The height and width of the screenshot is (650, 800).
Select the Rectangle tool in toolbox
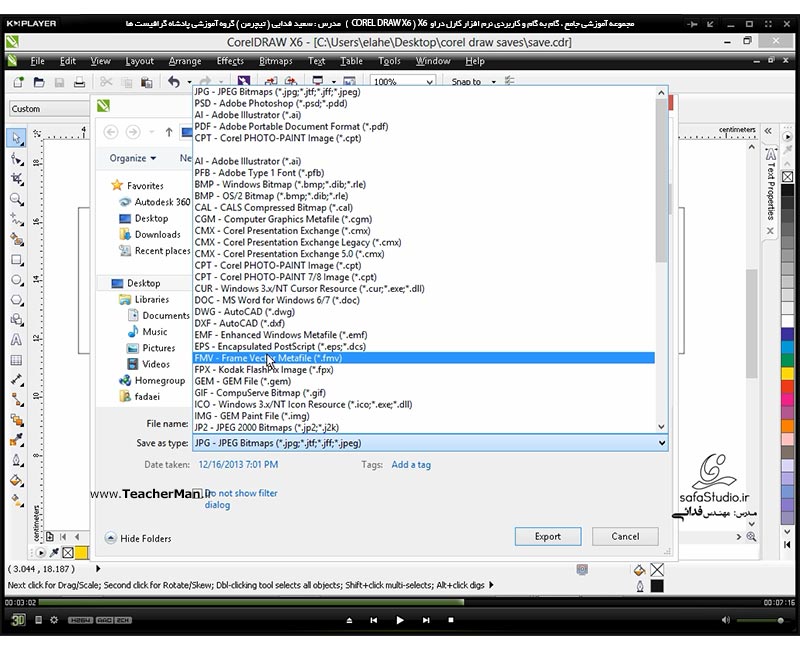(17, 260)
